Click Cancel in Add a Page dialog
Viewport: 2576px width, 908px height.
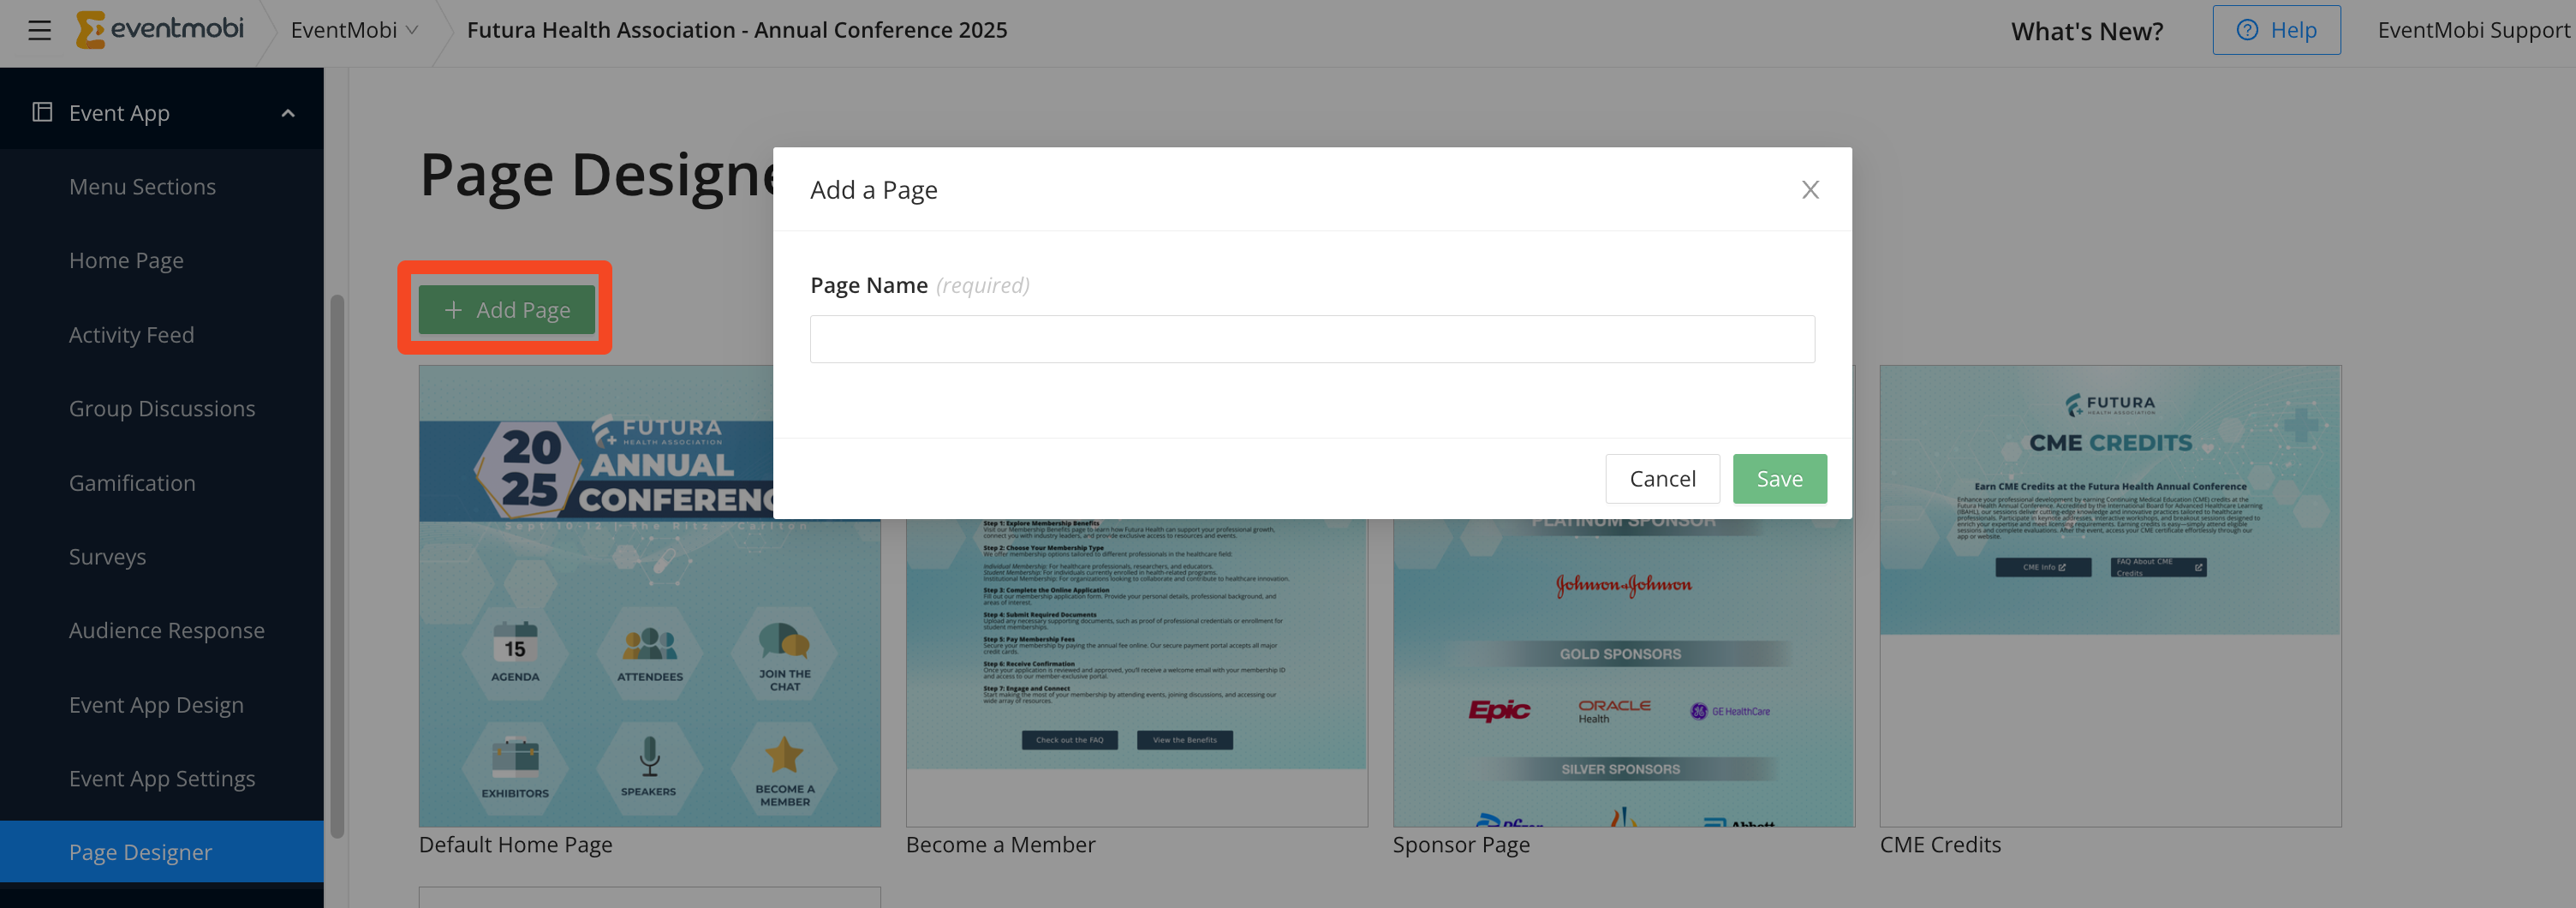1662,479
